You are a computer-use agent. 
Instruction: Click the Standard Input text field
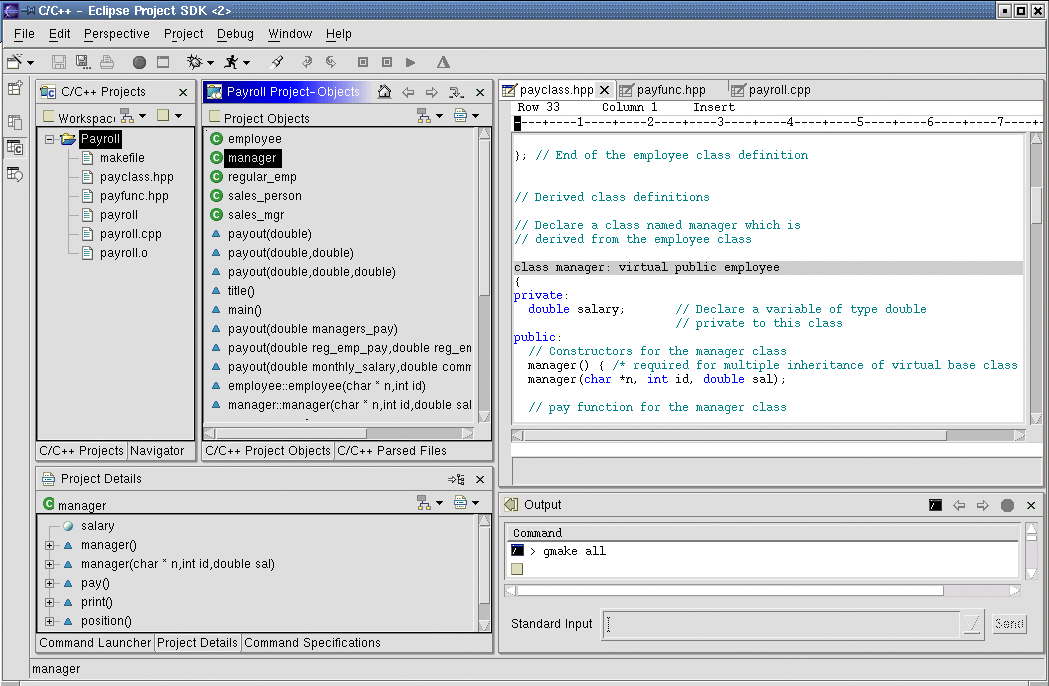click(780, 624)
